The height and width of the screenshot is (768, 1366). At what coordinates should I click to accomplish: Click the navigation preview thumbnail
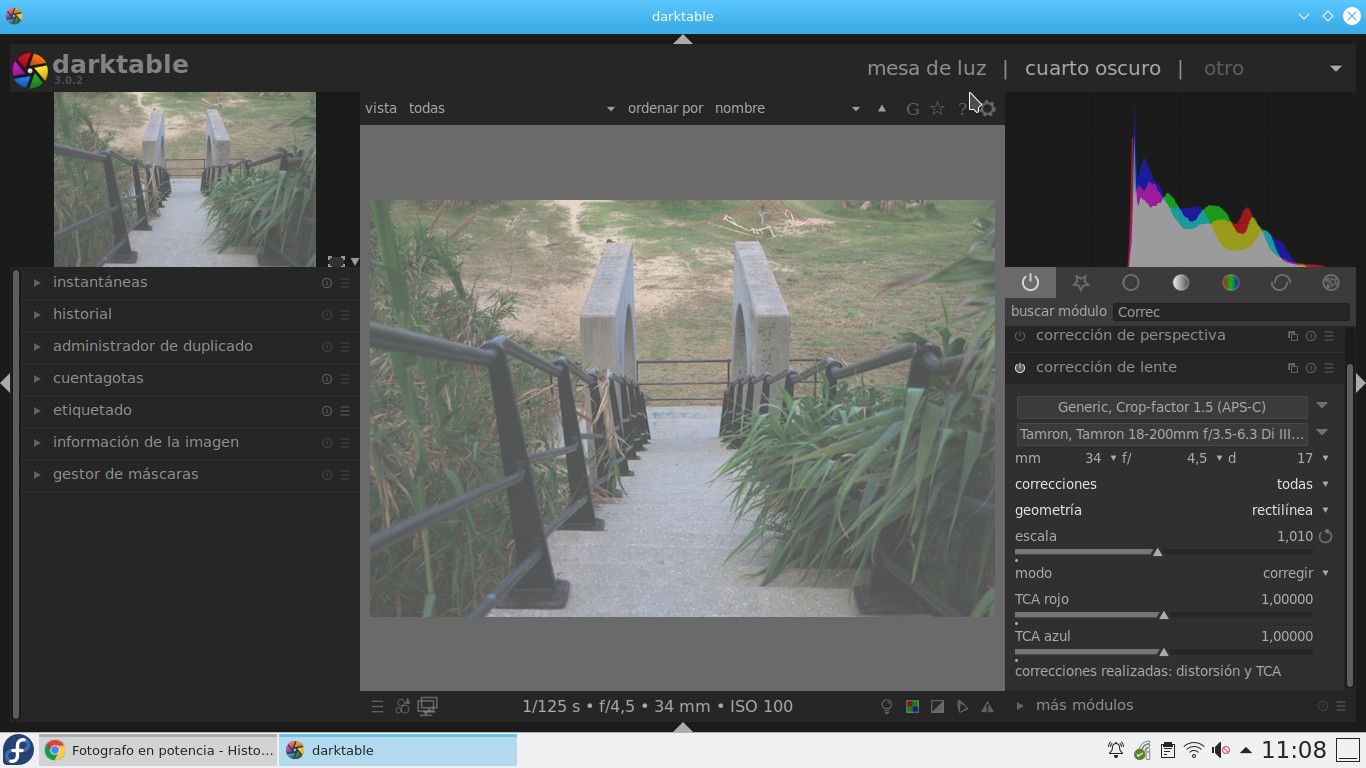pos(185,180)
